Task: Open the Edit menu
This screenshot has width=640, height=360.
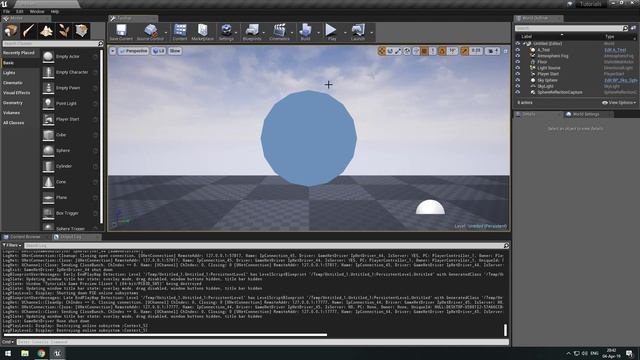Action: point(20,11)
